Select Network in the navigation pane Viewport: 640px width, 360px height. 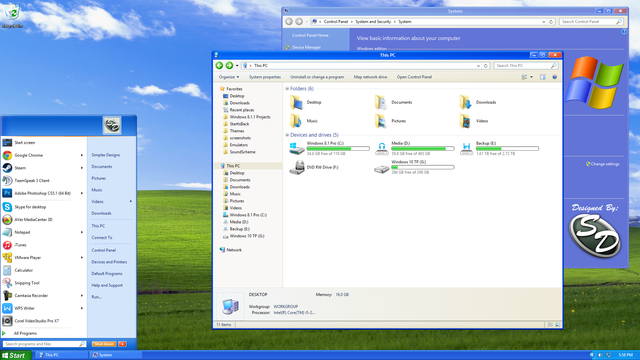pos(233,250)
